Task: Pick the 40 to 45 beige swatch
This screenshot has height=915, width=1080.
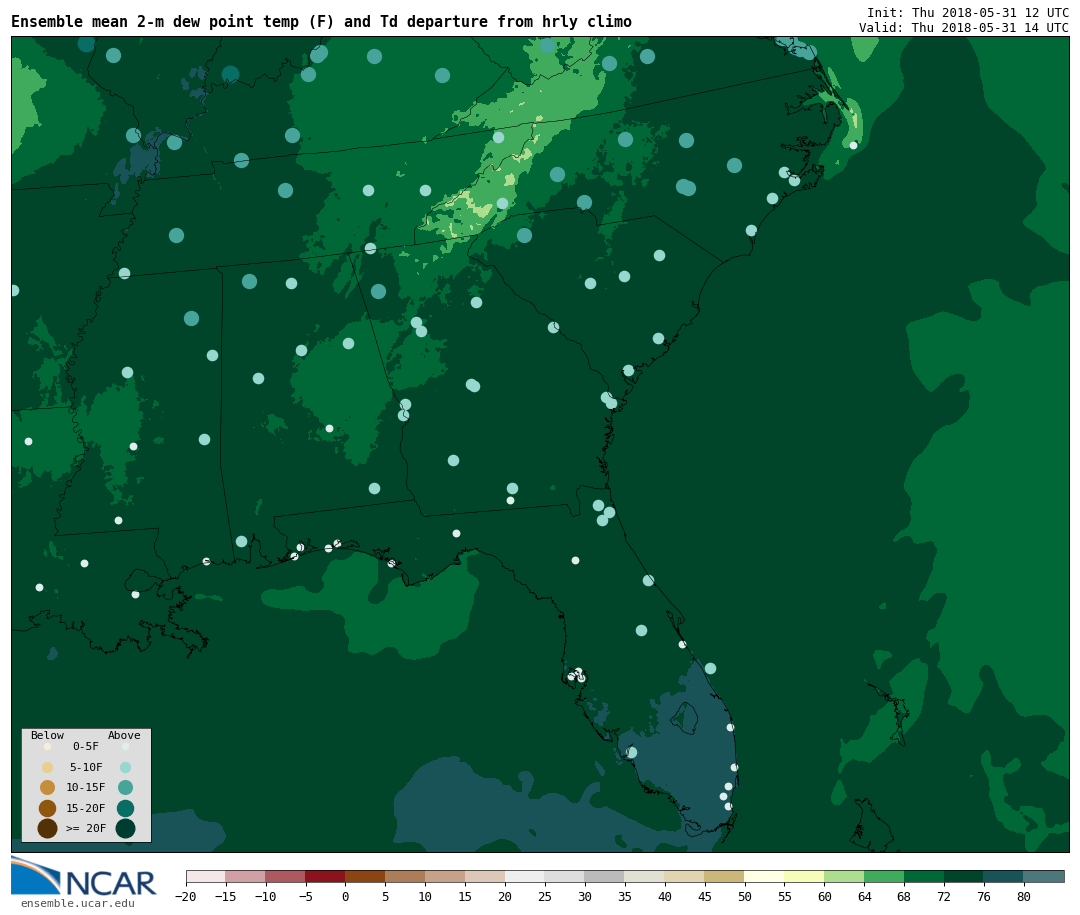Action: coord(685,876)
